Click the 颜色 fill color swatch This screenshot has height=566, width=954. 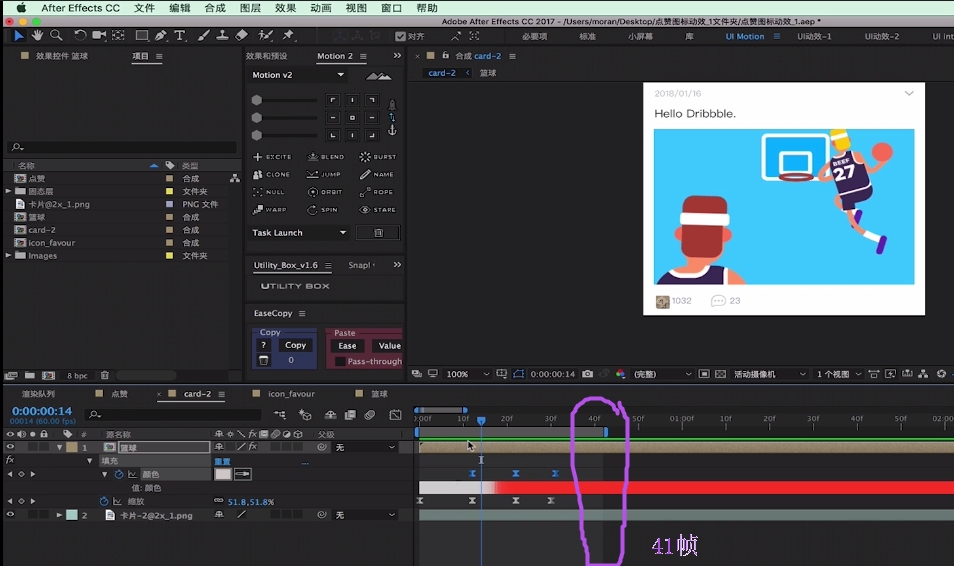coord(222,474)
